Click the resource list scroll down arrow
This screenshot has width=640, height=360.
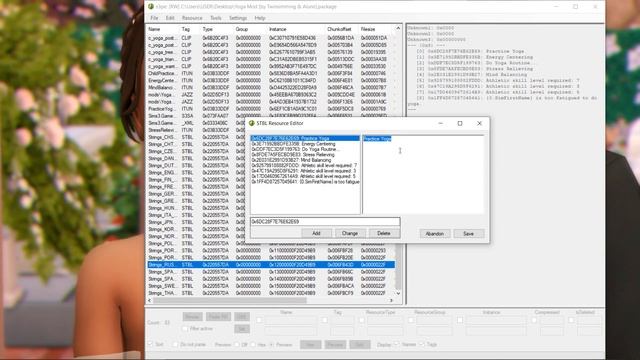[x=398, y=293]
